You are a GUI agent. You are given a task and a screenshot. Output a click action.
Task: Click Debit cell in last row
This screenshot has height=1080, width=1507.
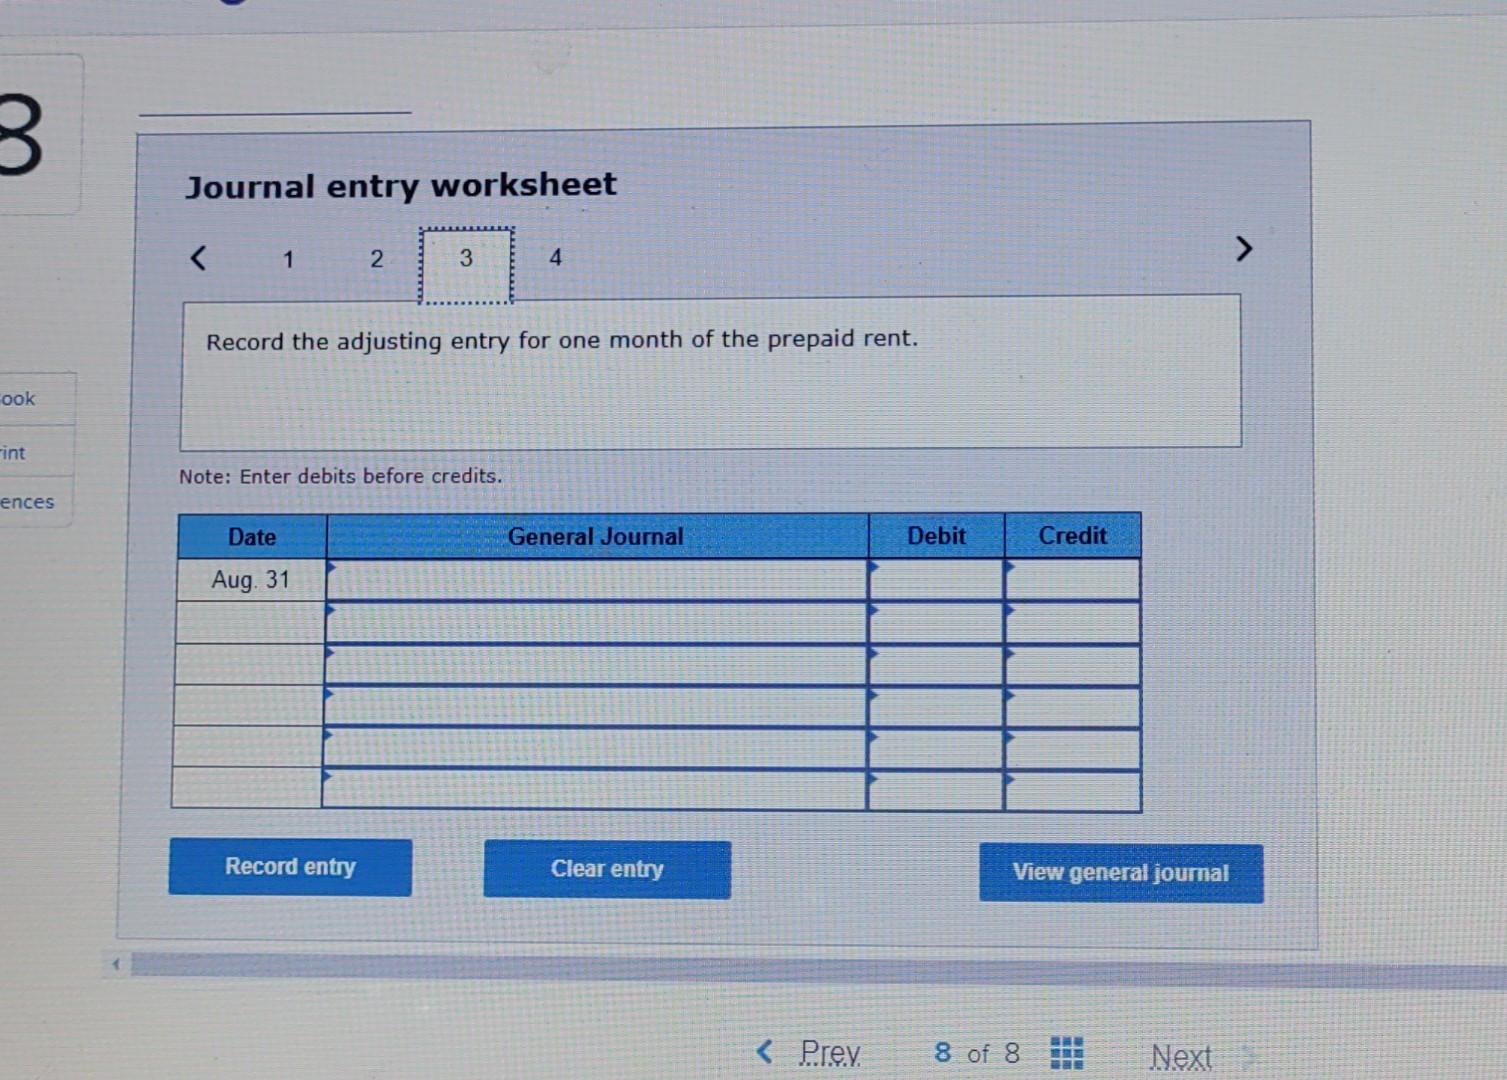click(x=936, y=791)
